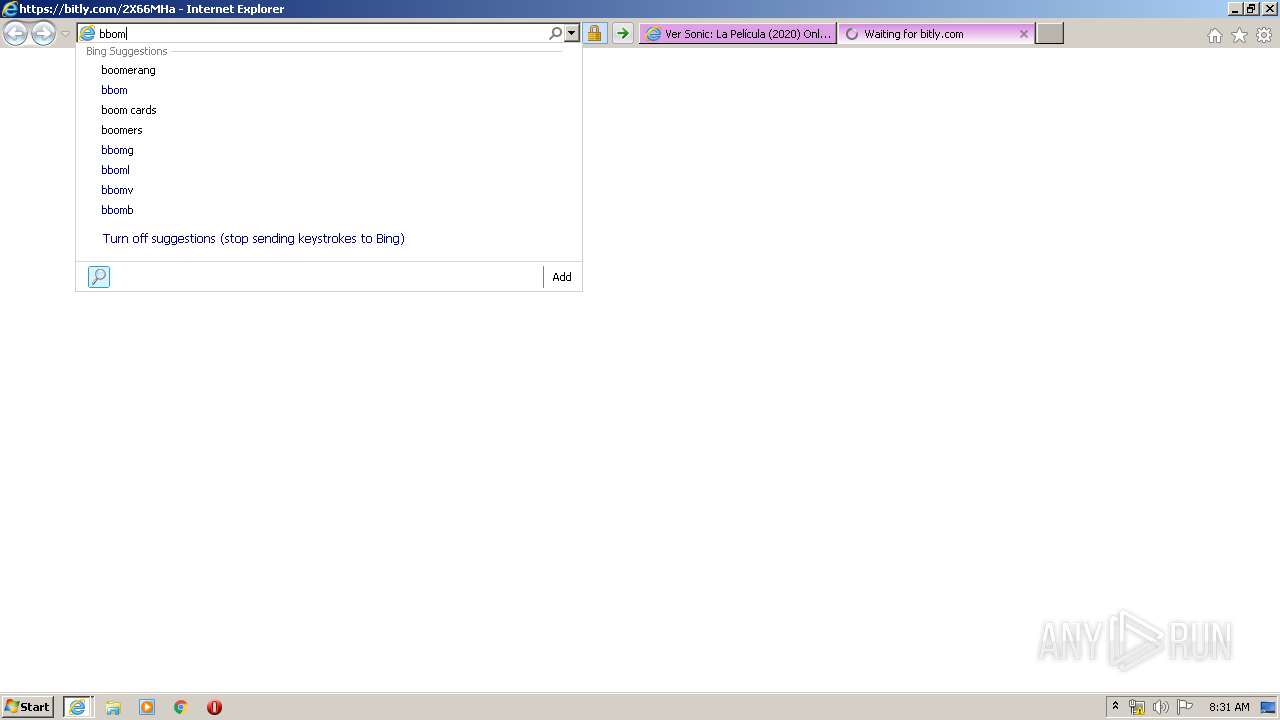Viewport: 1280px width, 720px height.
Task: Select the bbomv suggestion
Action: pyautogui.click(x=329, y=190)
